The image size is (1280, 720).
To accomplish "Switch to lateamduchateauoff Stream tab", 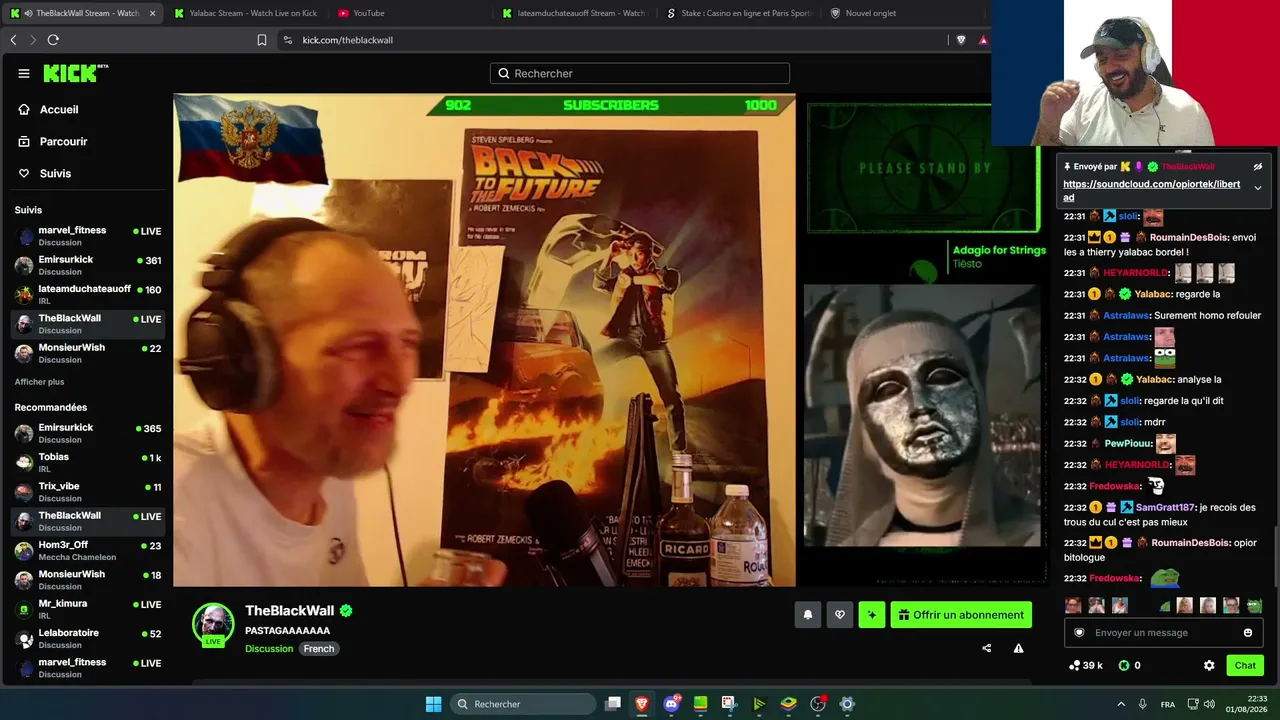I will pos(574,13).
